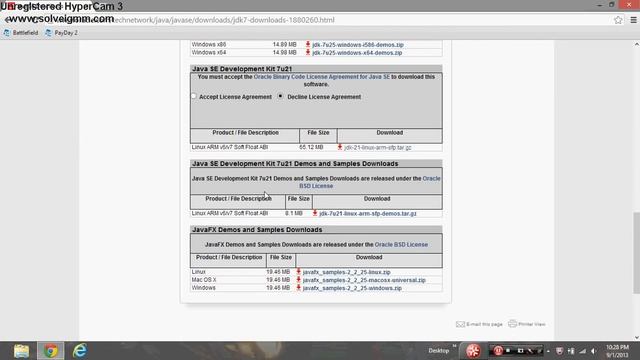
Task: Open the Desktop toolbar on taskbar
Action: 439,351
